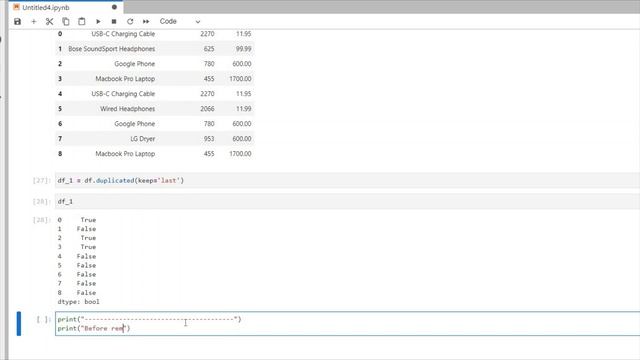640x360 pixels.
Task: Click the 11.99 price value
Action: (243, 109)
